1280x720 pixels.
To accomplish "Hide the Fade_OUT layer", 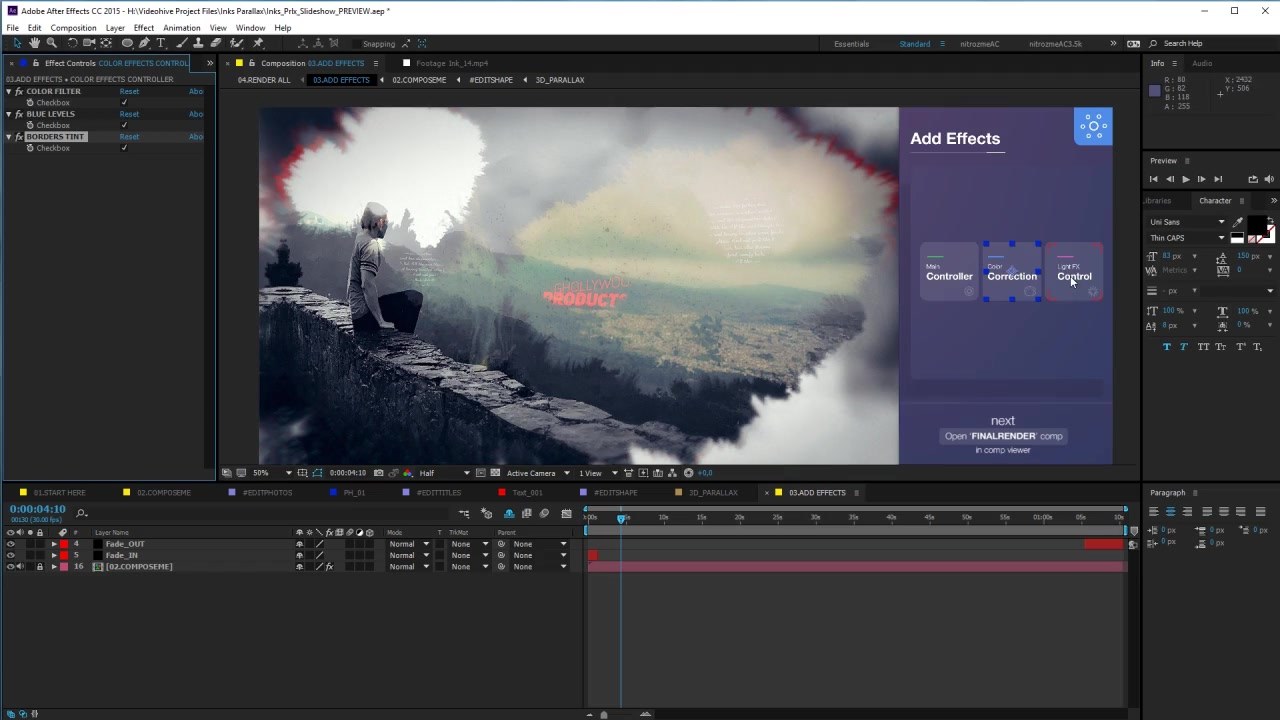I will (10, 544).
